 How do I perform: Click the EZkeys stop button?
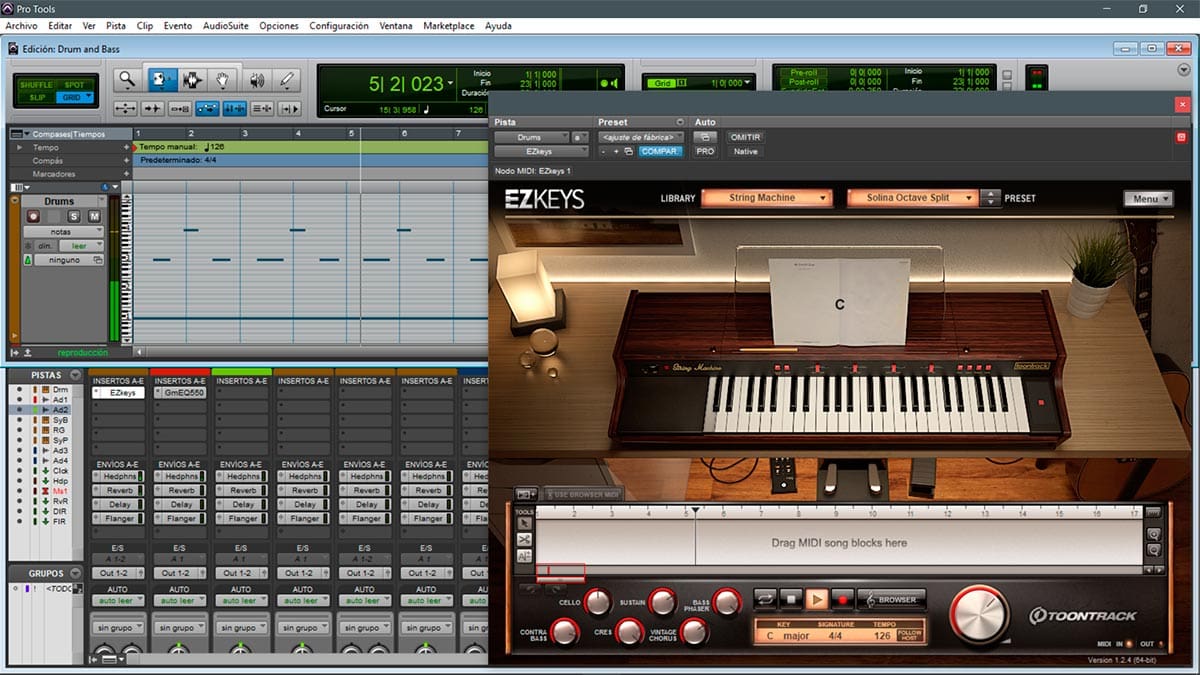[791, 599]
